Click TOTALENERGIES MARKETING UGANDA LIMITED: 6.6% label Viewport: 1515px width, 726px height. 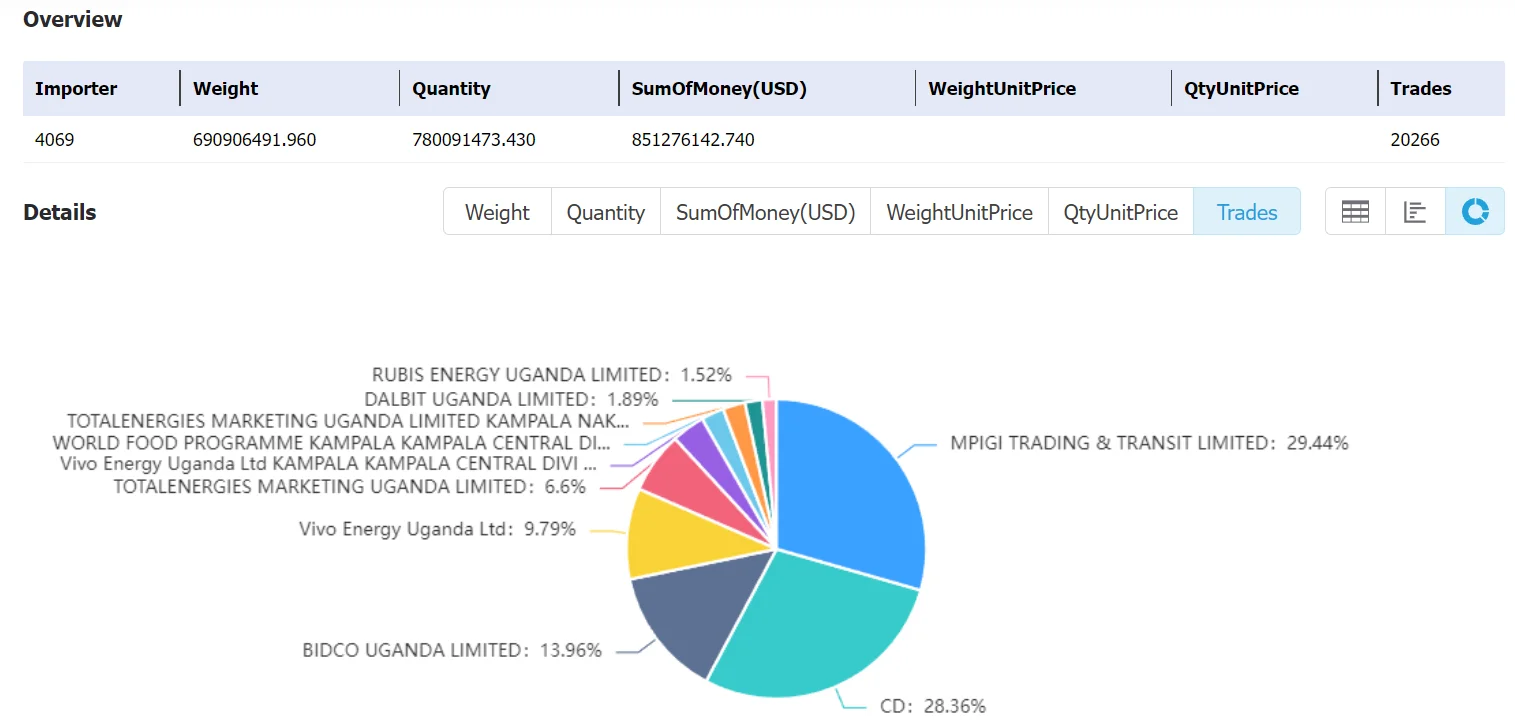[x=349, y=486]
